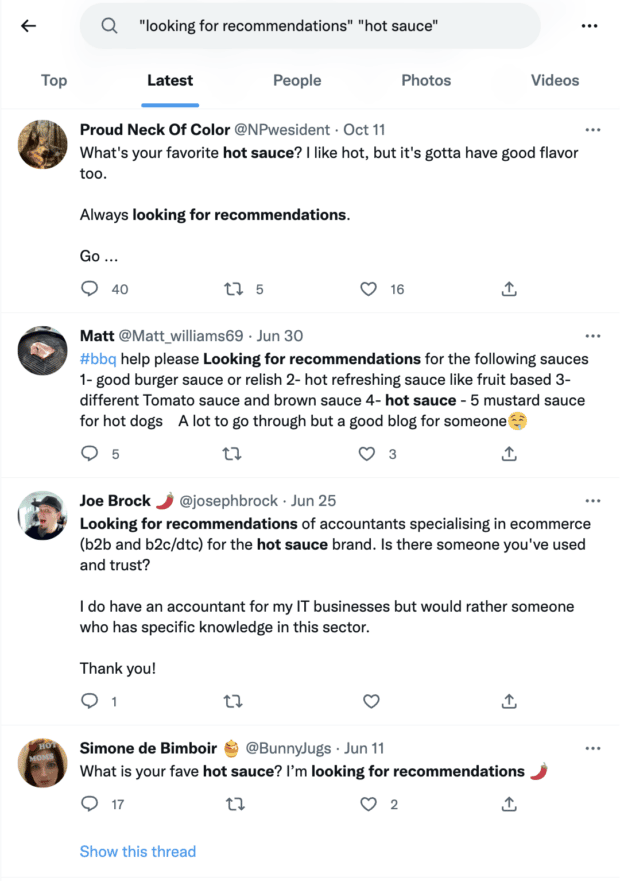Go back to previous page
Image resolution: width=620 pixels, height=881 pixels.
(28, 25)
